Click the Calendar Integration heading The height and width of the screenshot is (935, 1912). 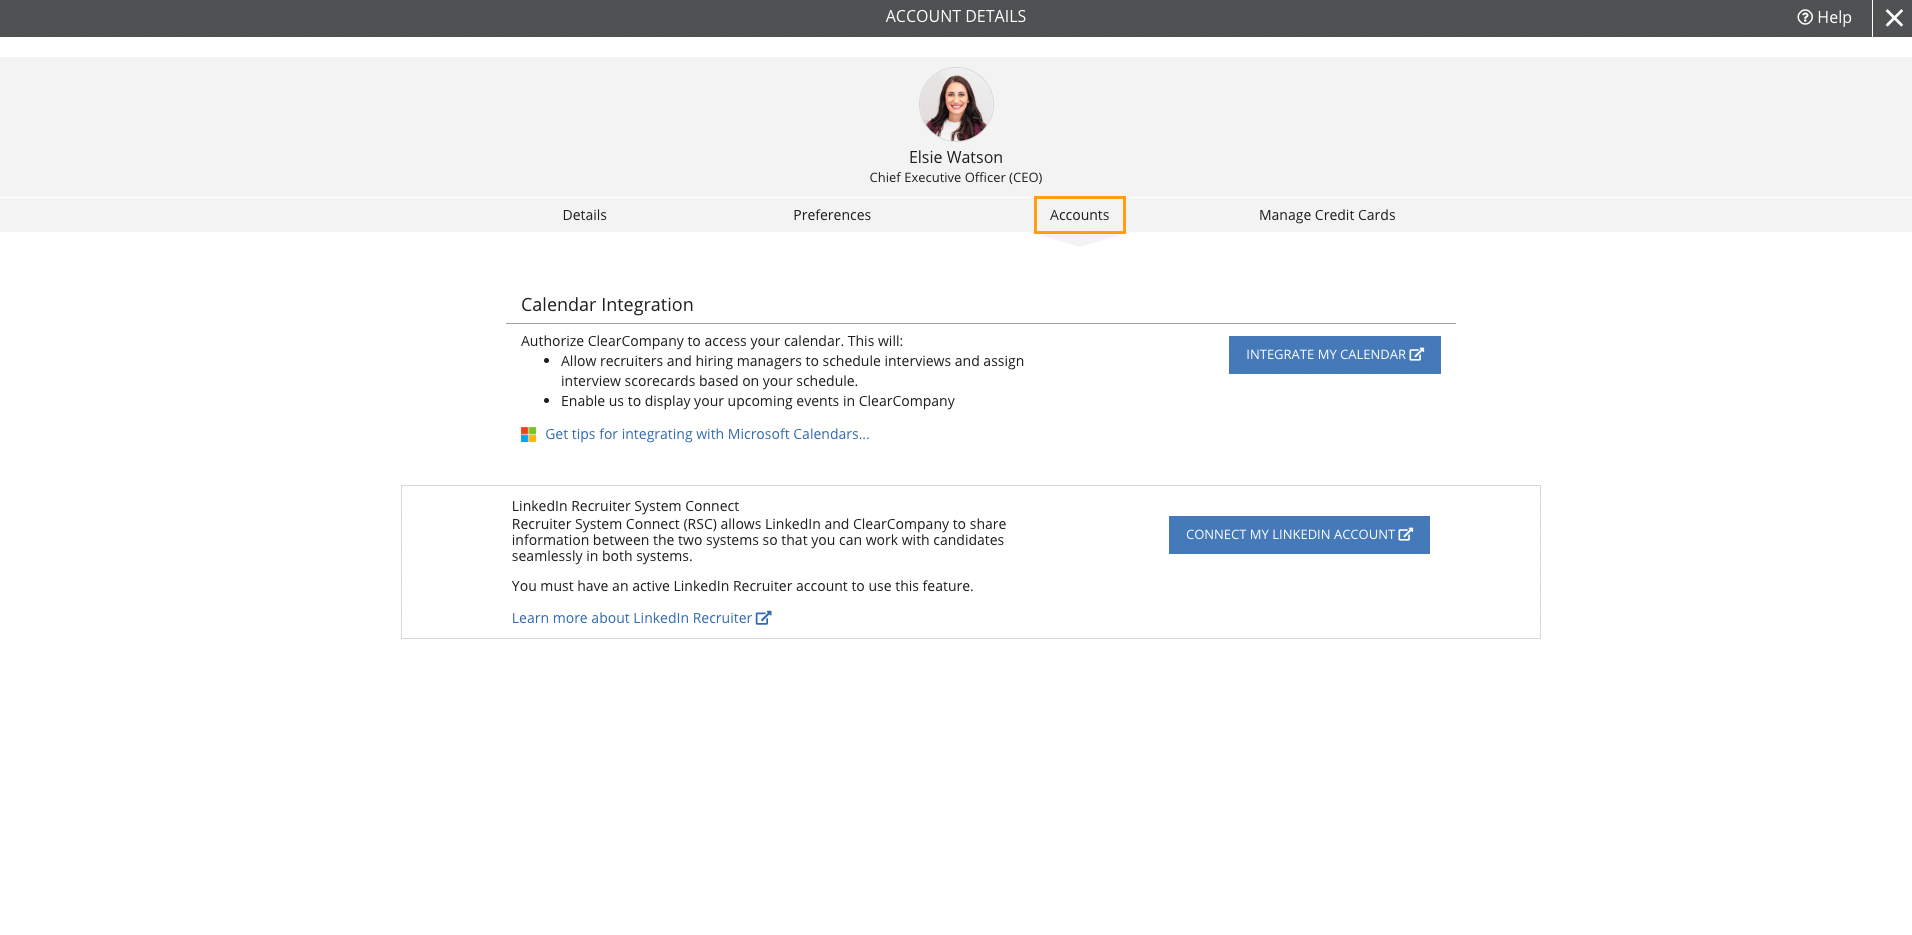pyautogui.click(x=607, y=305)
